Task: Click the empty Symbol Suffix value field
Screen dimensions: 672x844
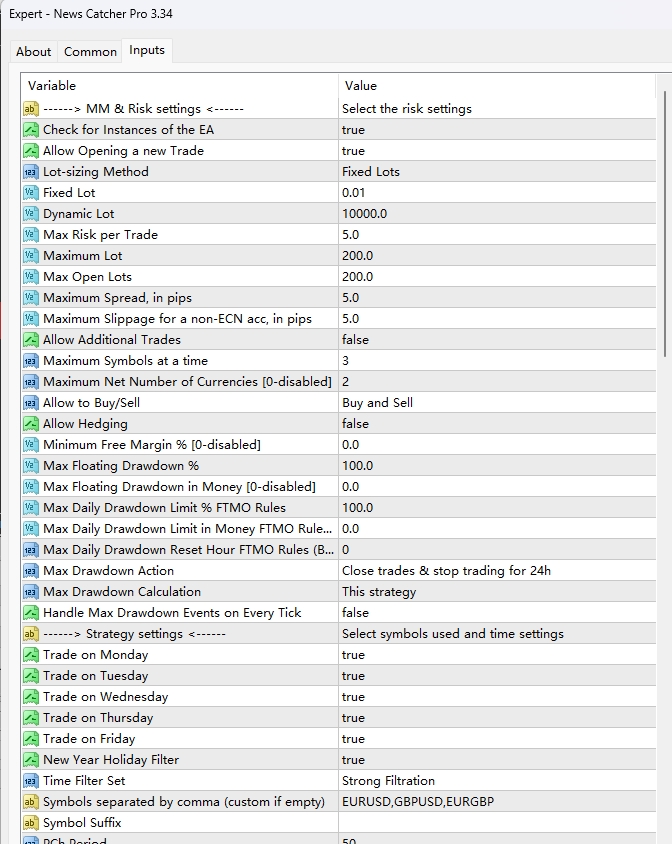Action: coord(497,822)
